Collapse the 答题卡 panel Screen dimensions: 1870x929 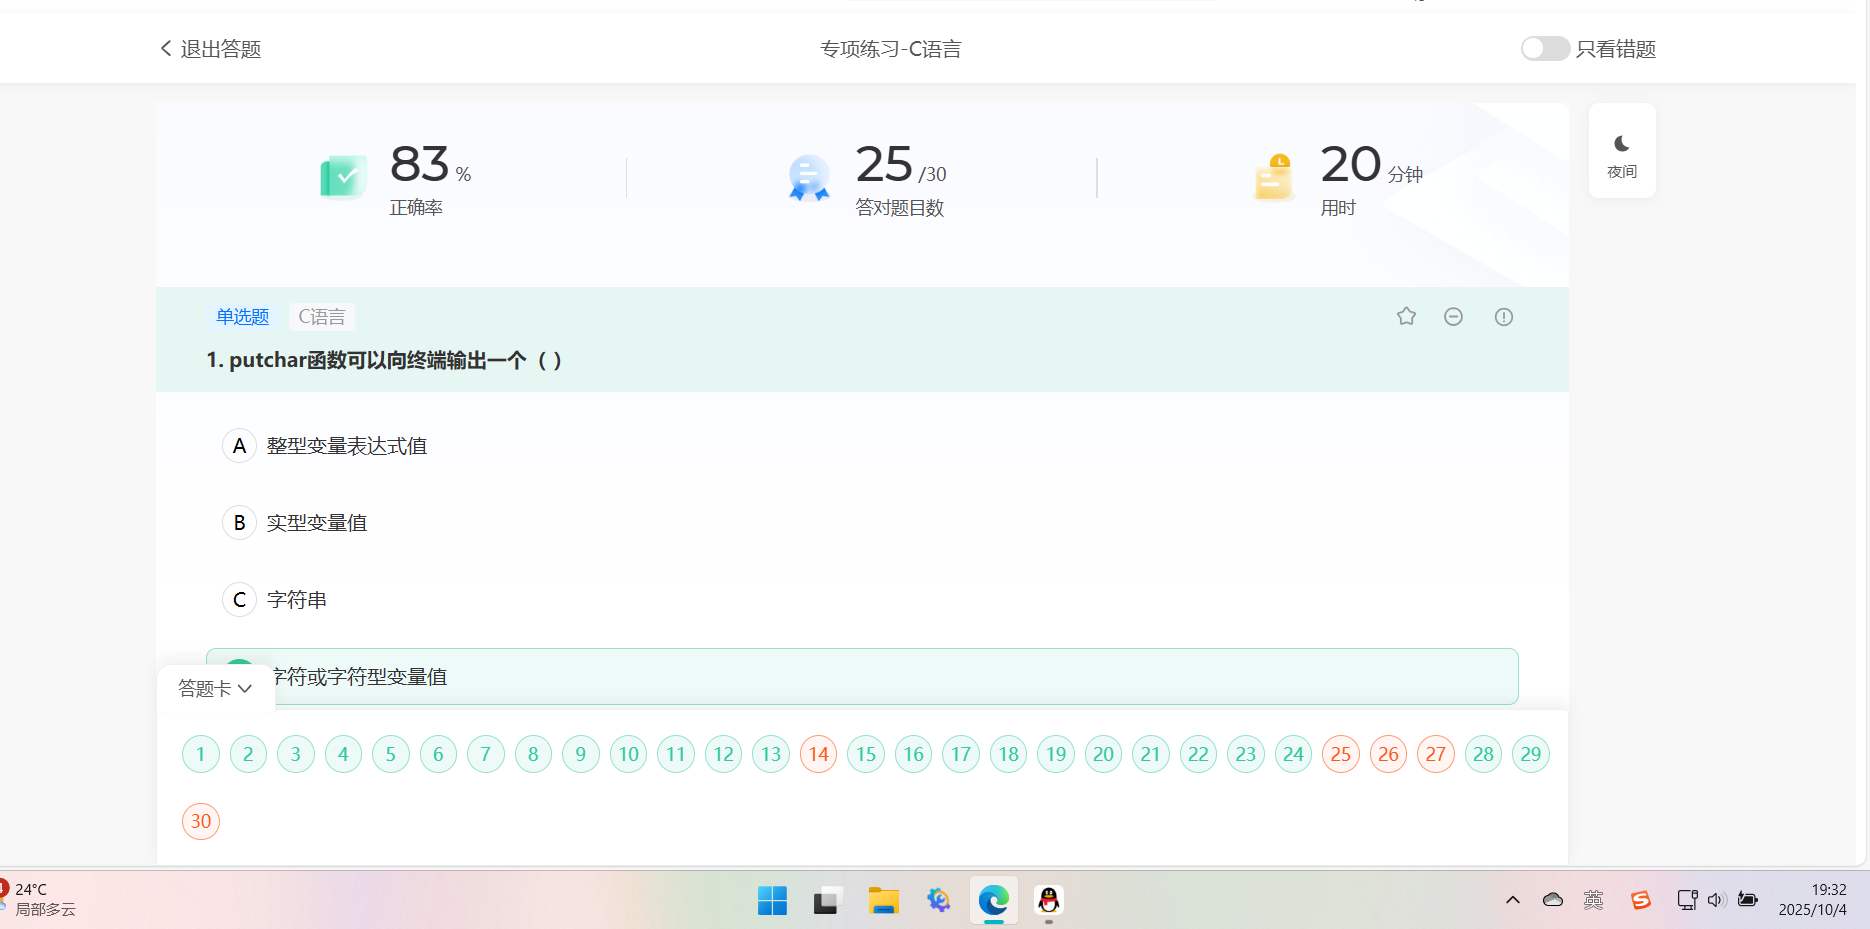[x=214, y=688]
